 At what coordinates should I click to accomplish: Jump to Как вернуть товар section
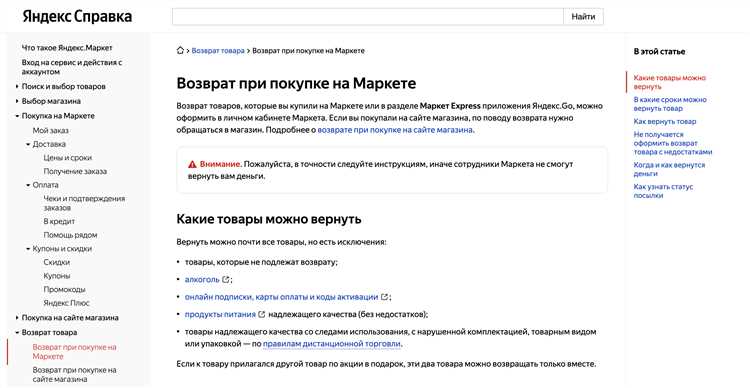[x=665, y=122]
